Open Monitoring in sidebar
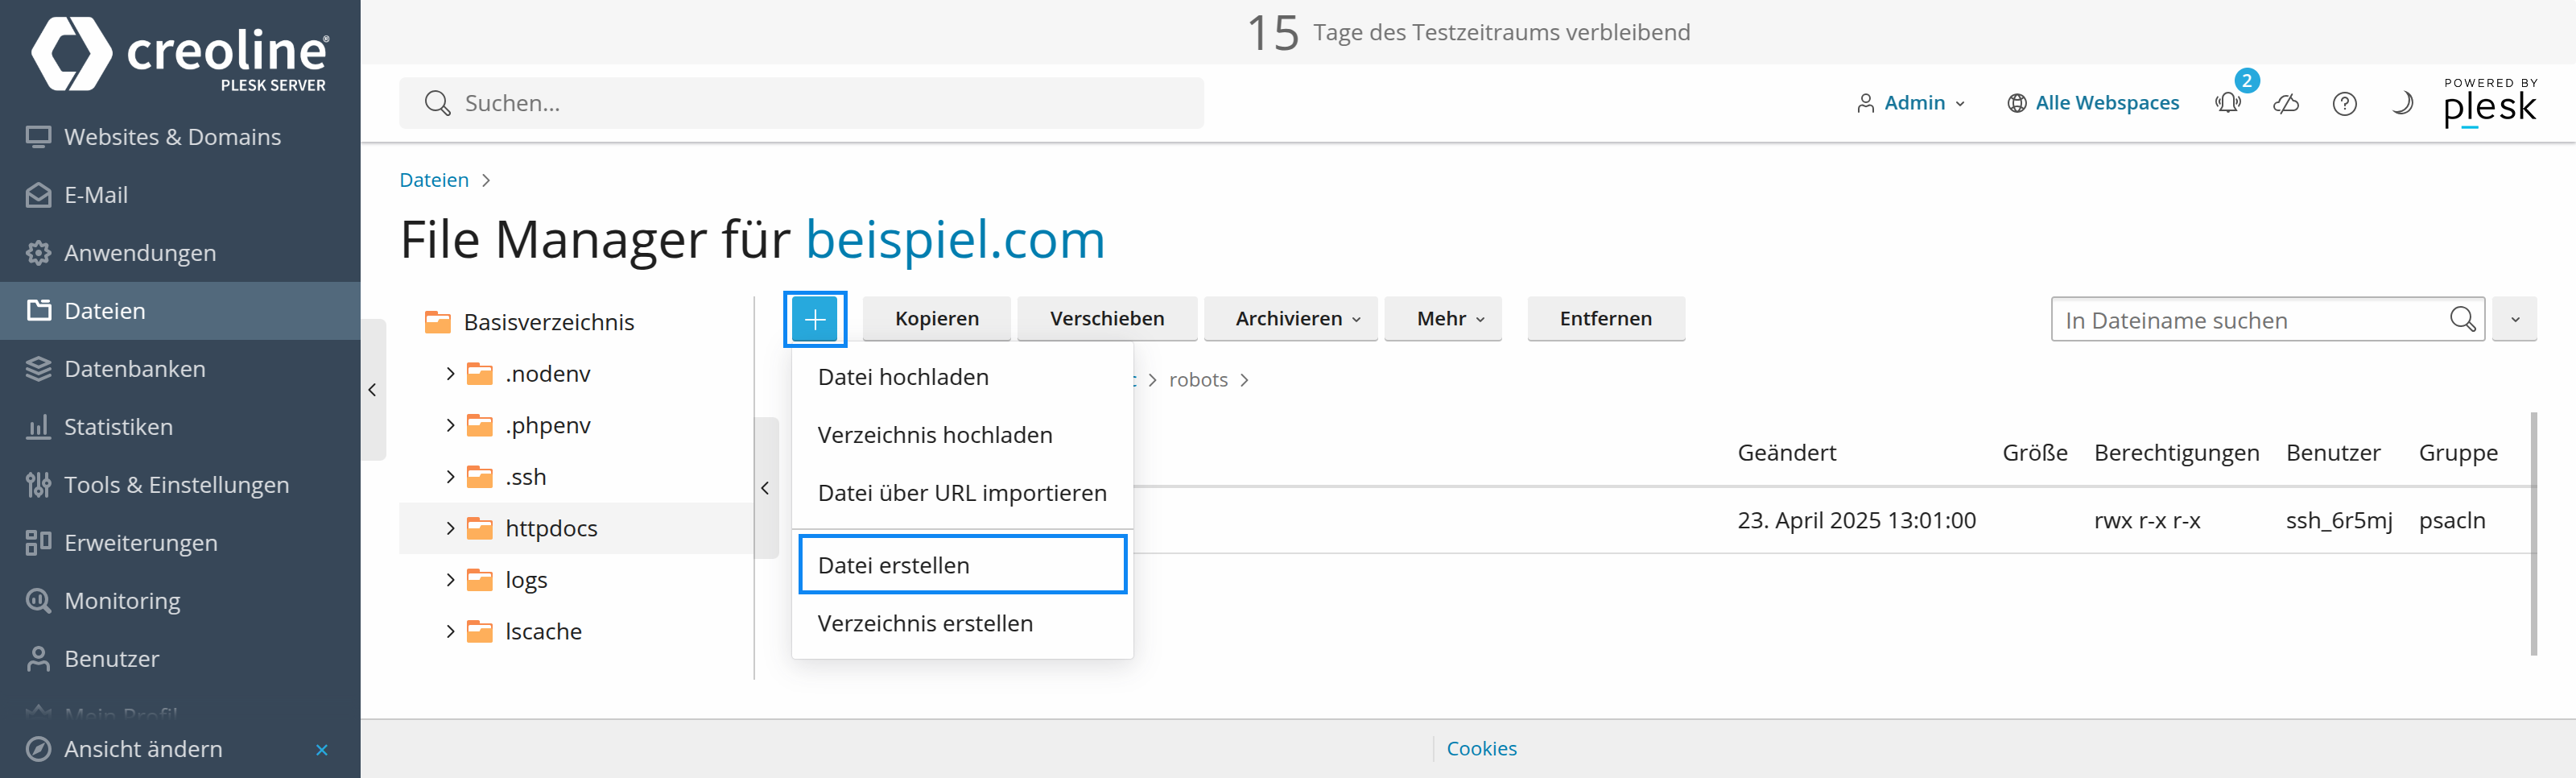This screenshot has height=778, width=2576. coord(180,601)
